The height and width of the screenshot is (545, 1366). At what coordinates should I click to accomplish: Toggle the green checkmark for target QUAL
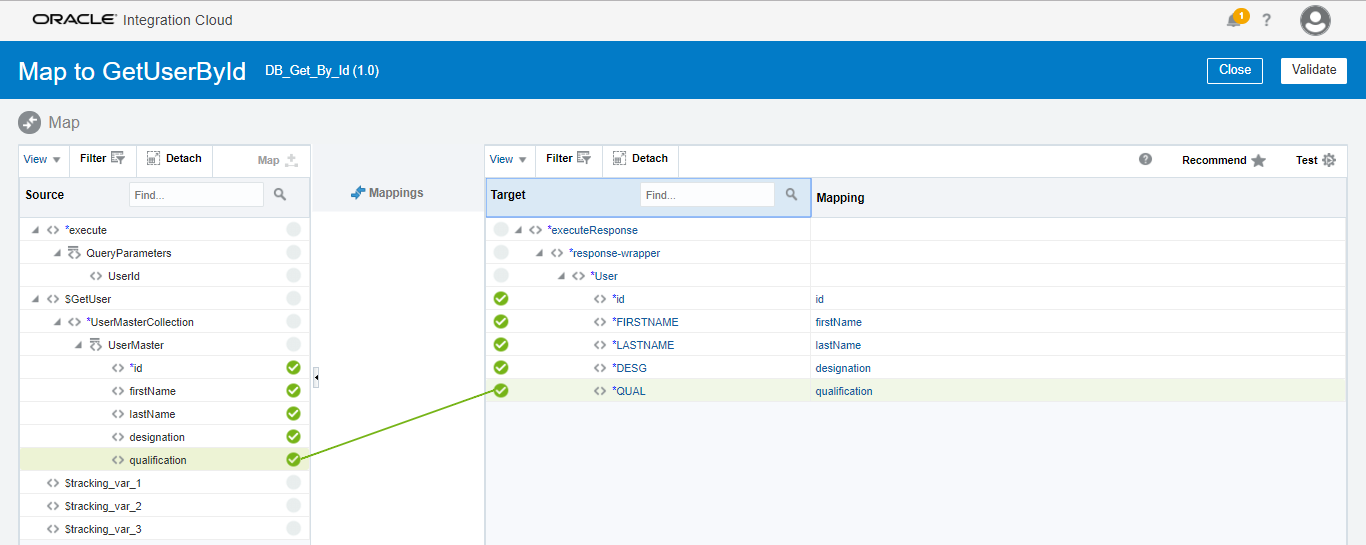pyautogui.click(x=501, y=391)
